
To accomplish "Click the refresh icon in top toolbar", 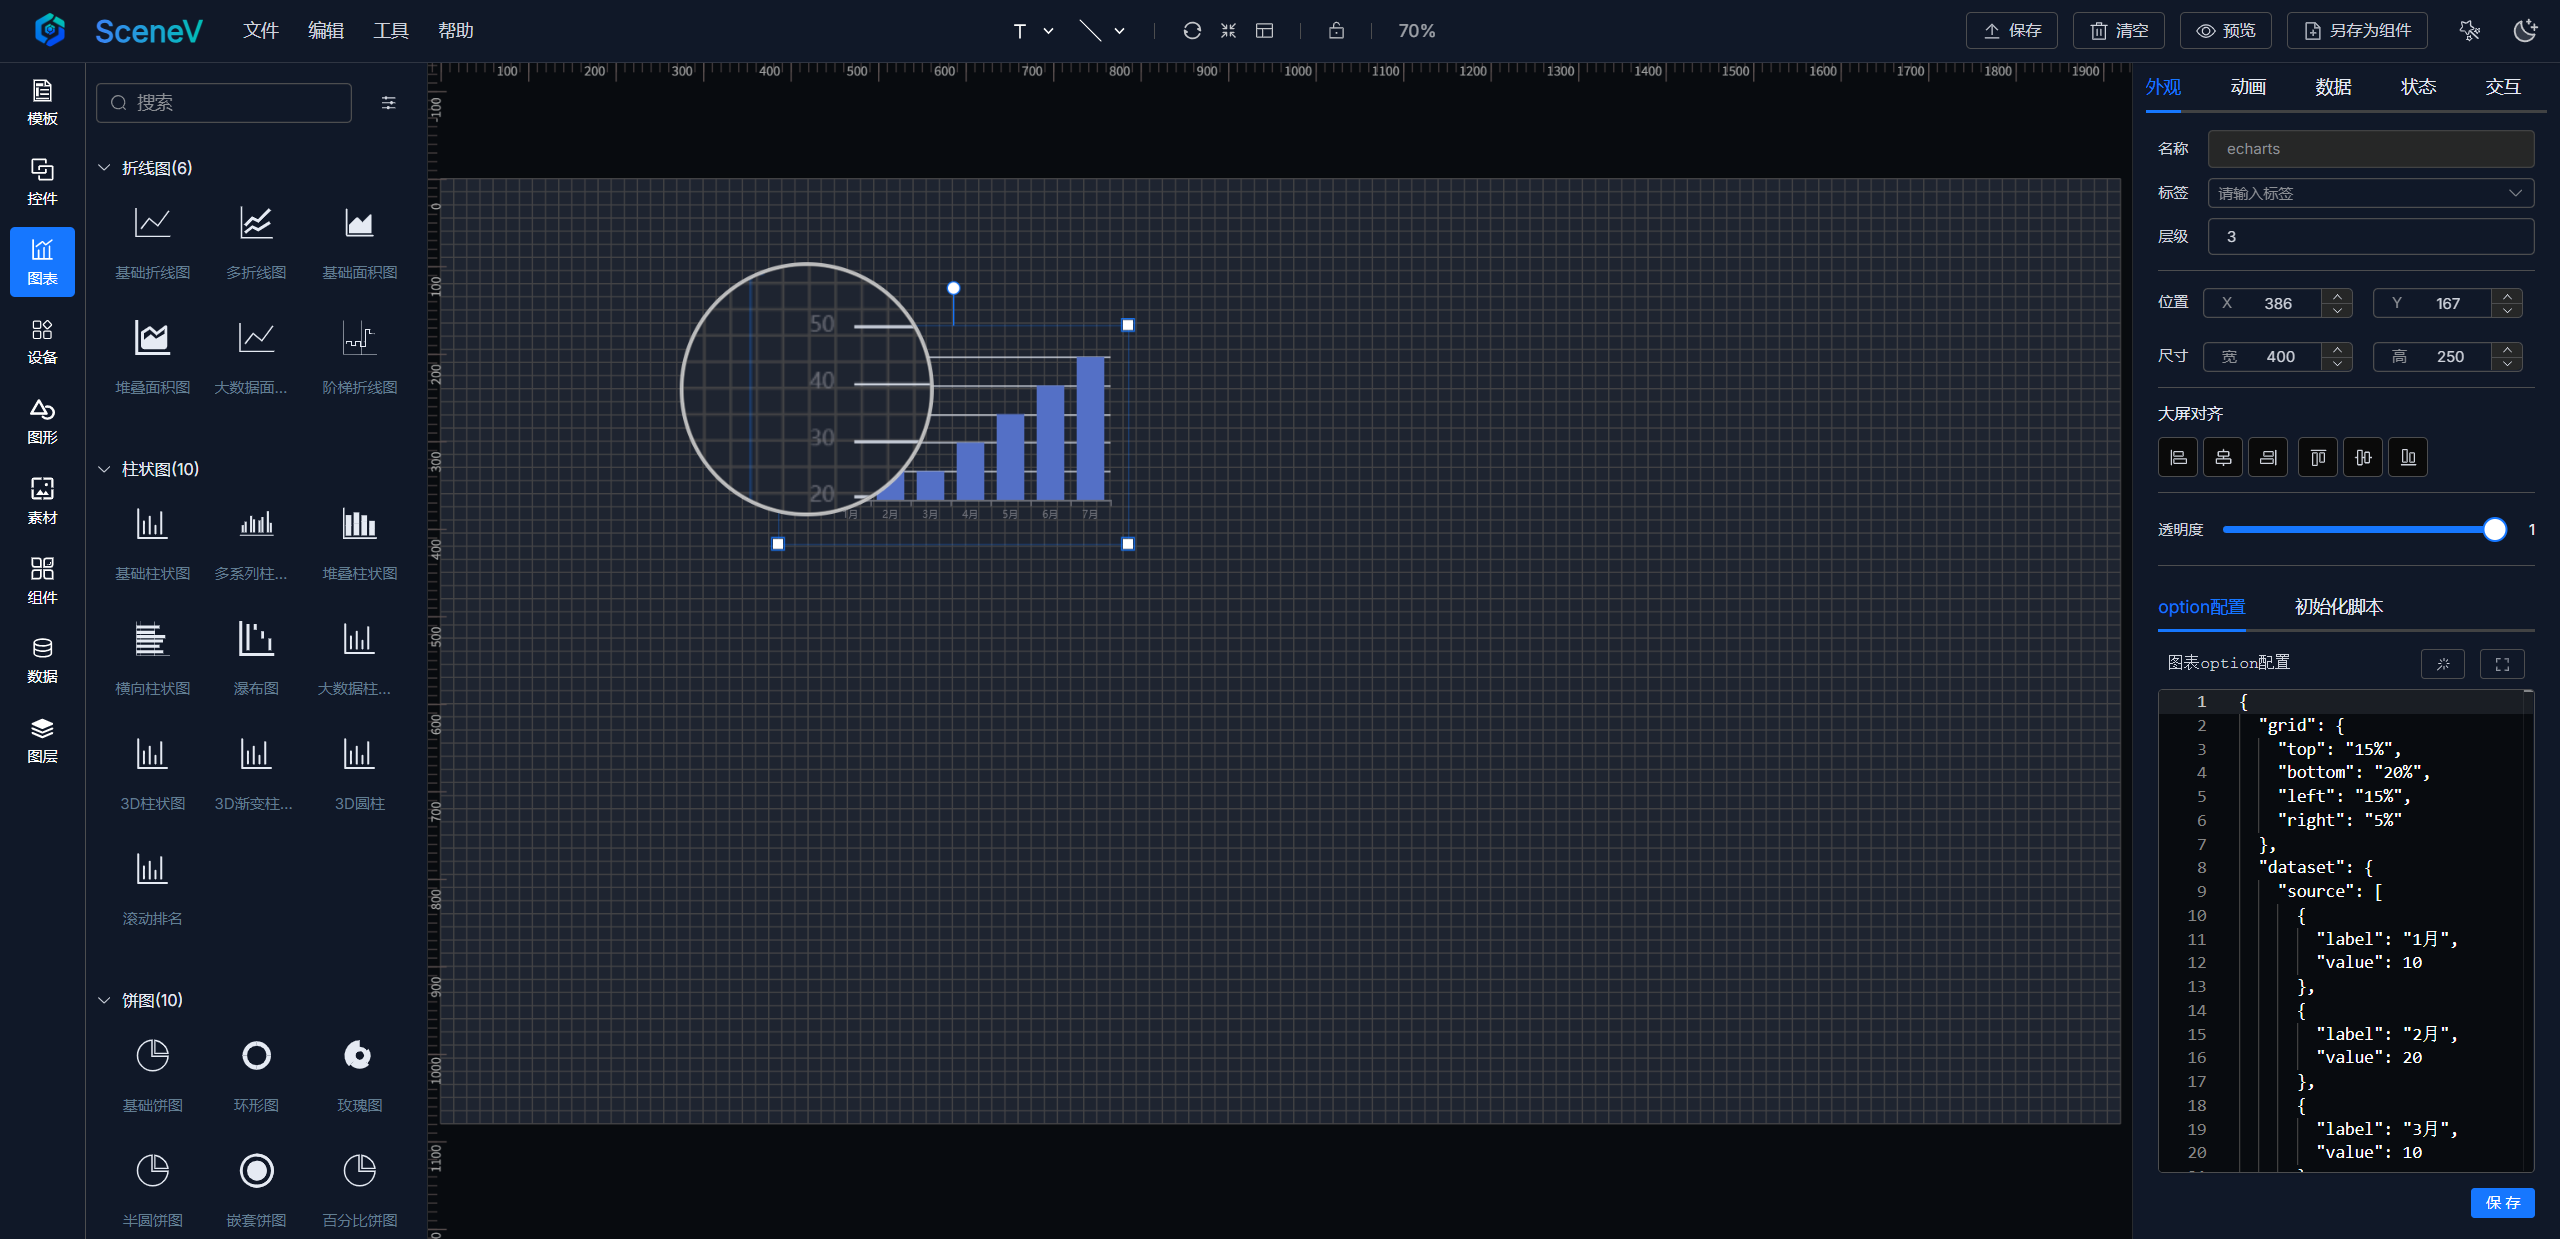I will pyautogui.click(x=1191, y=31).
